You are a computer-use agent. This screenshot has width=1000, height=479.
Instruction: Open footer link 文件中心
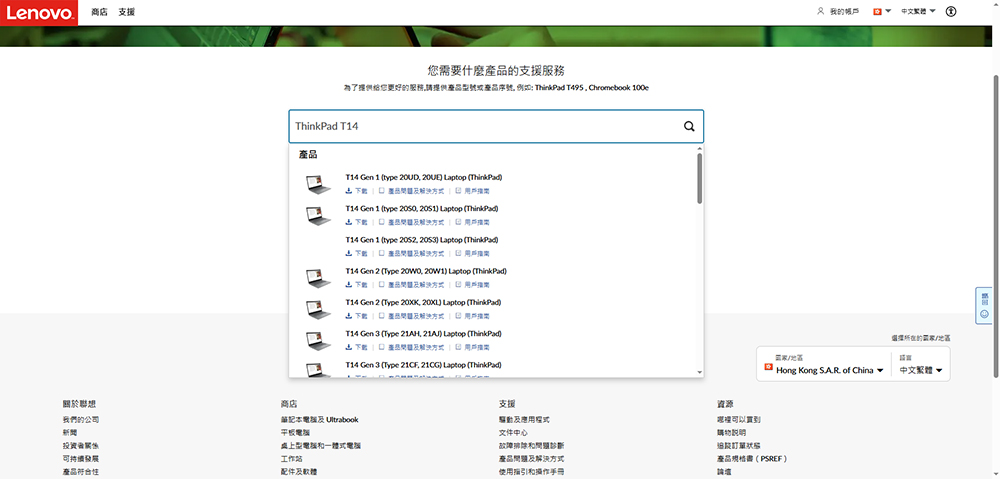pos(513,432)
